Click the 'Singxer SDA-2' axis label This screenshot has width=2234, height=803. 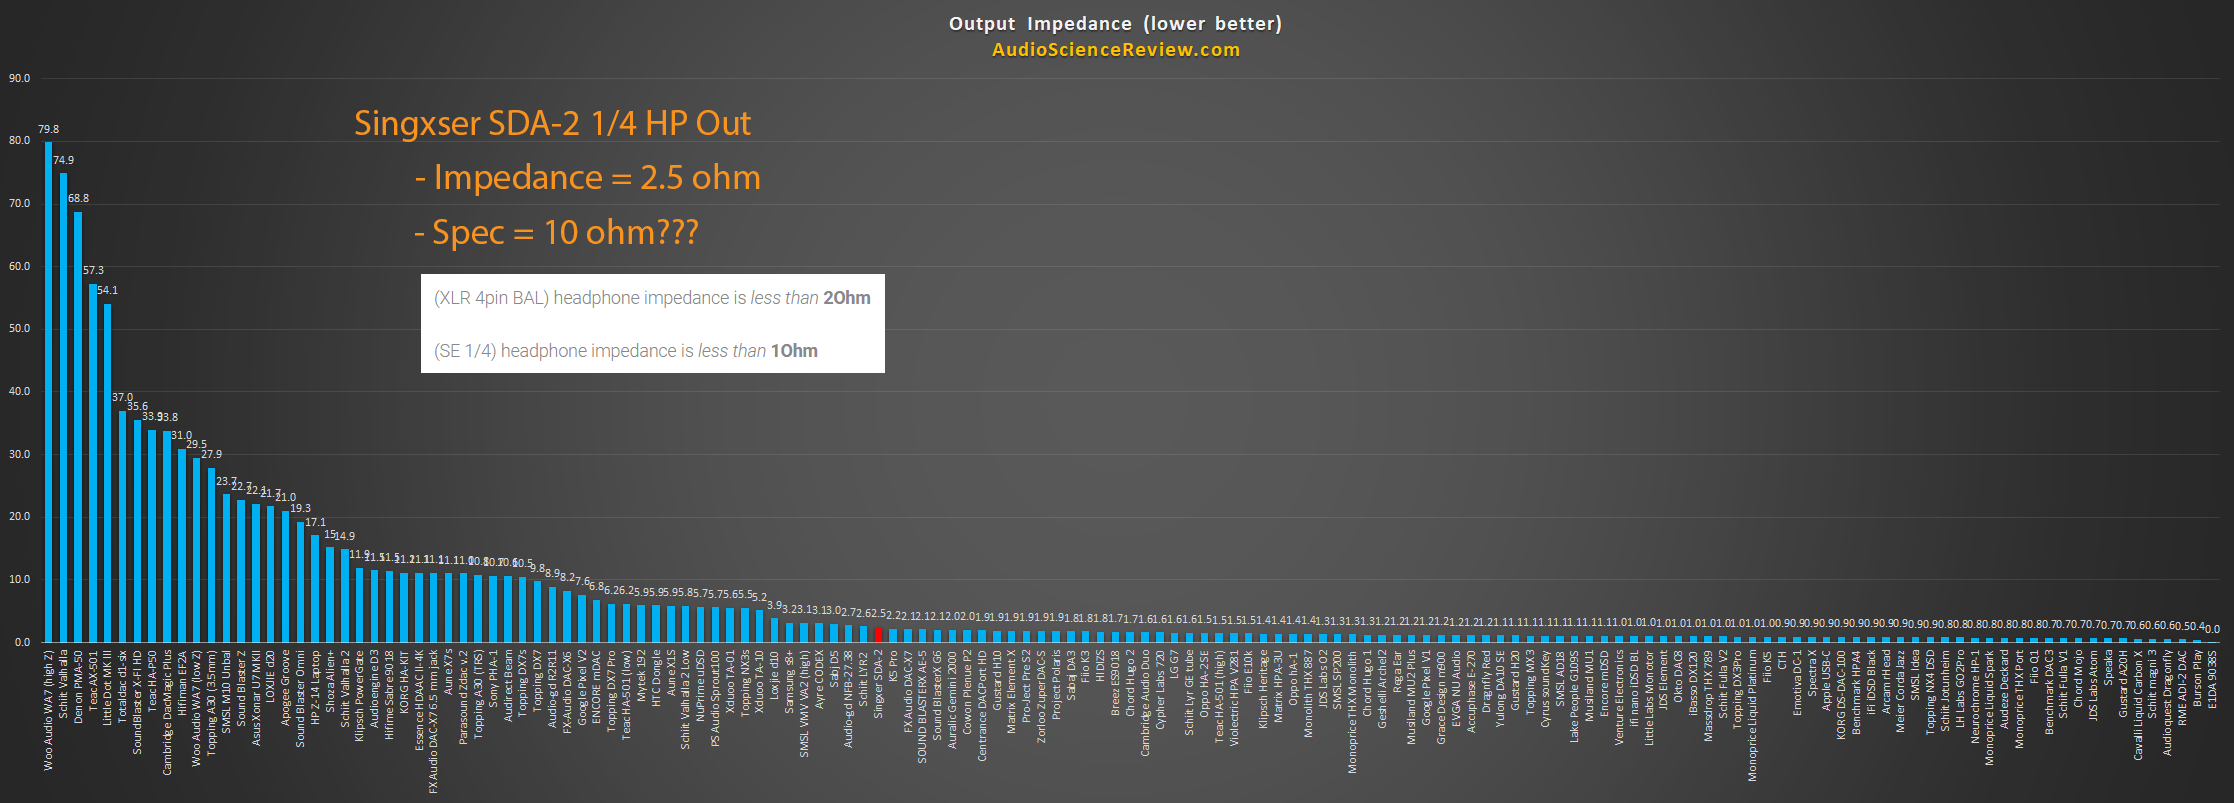[879, 684]
